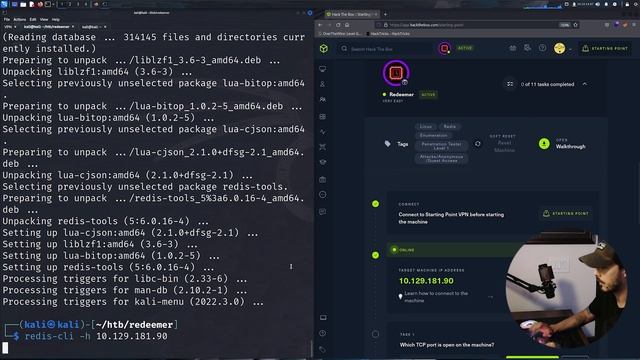Click STARTING POINT button in Connect card
This screenshot has width=640, height=360.
pos(565,213)
